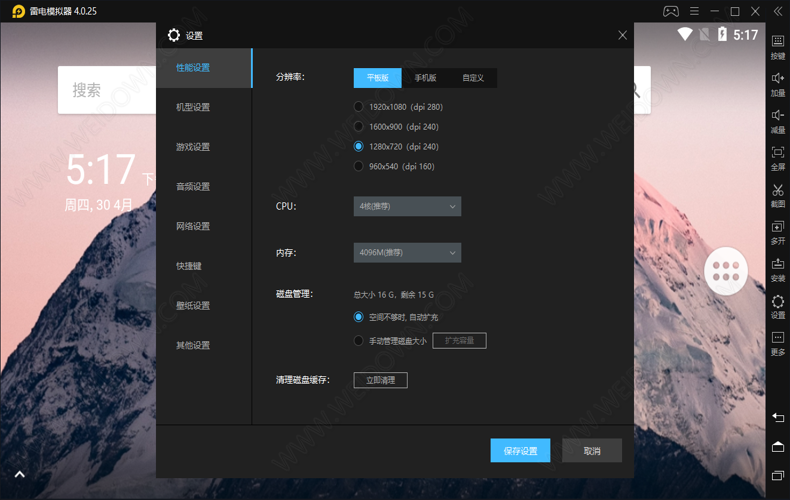Viewport: 790px width, 500px height.
Task: Open the 内存 memory dropdown
Action: pyautogui.click(x=407, y=253)
